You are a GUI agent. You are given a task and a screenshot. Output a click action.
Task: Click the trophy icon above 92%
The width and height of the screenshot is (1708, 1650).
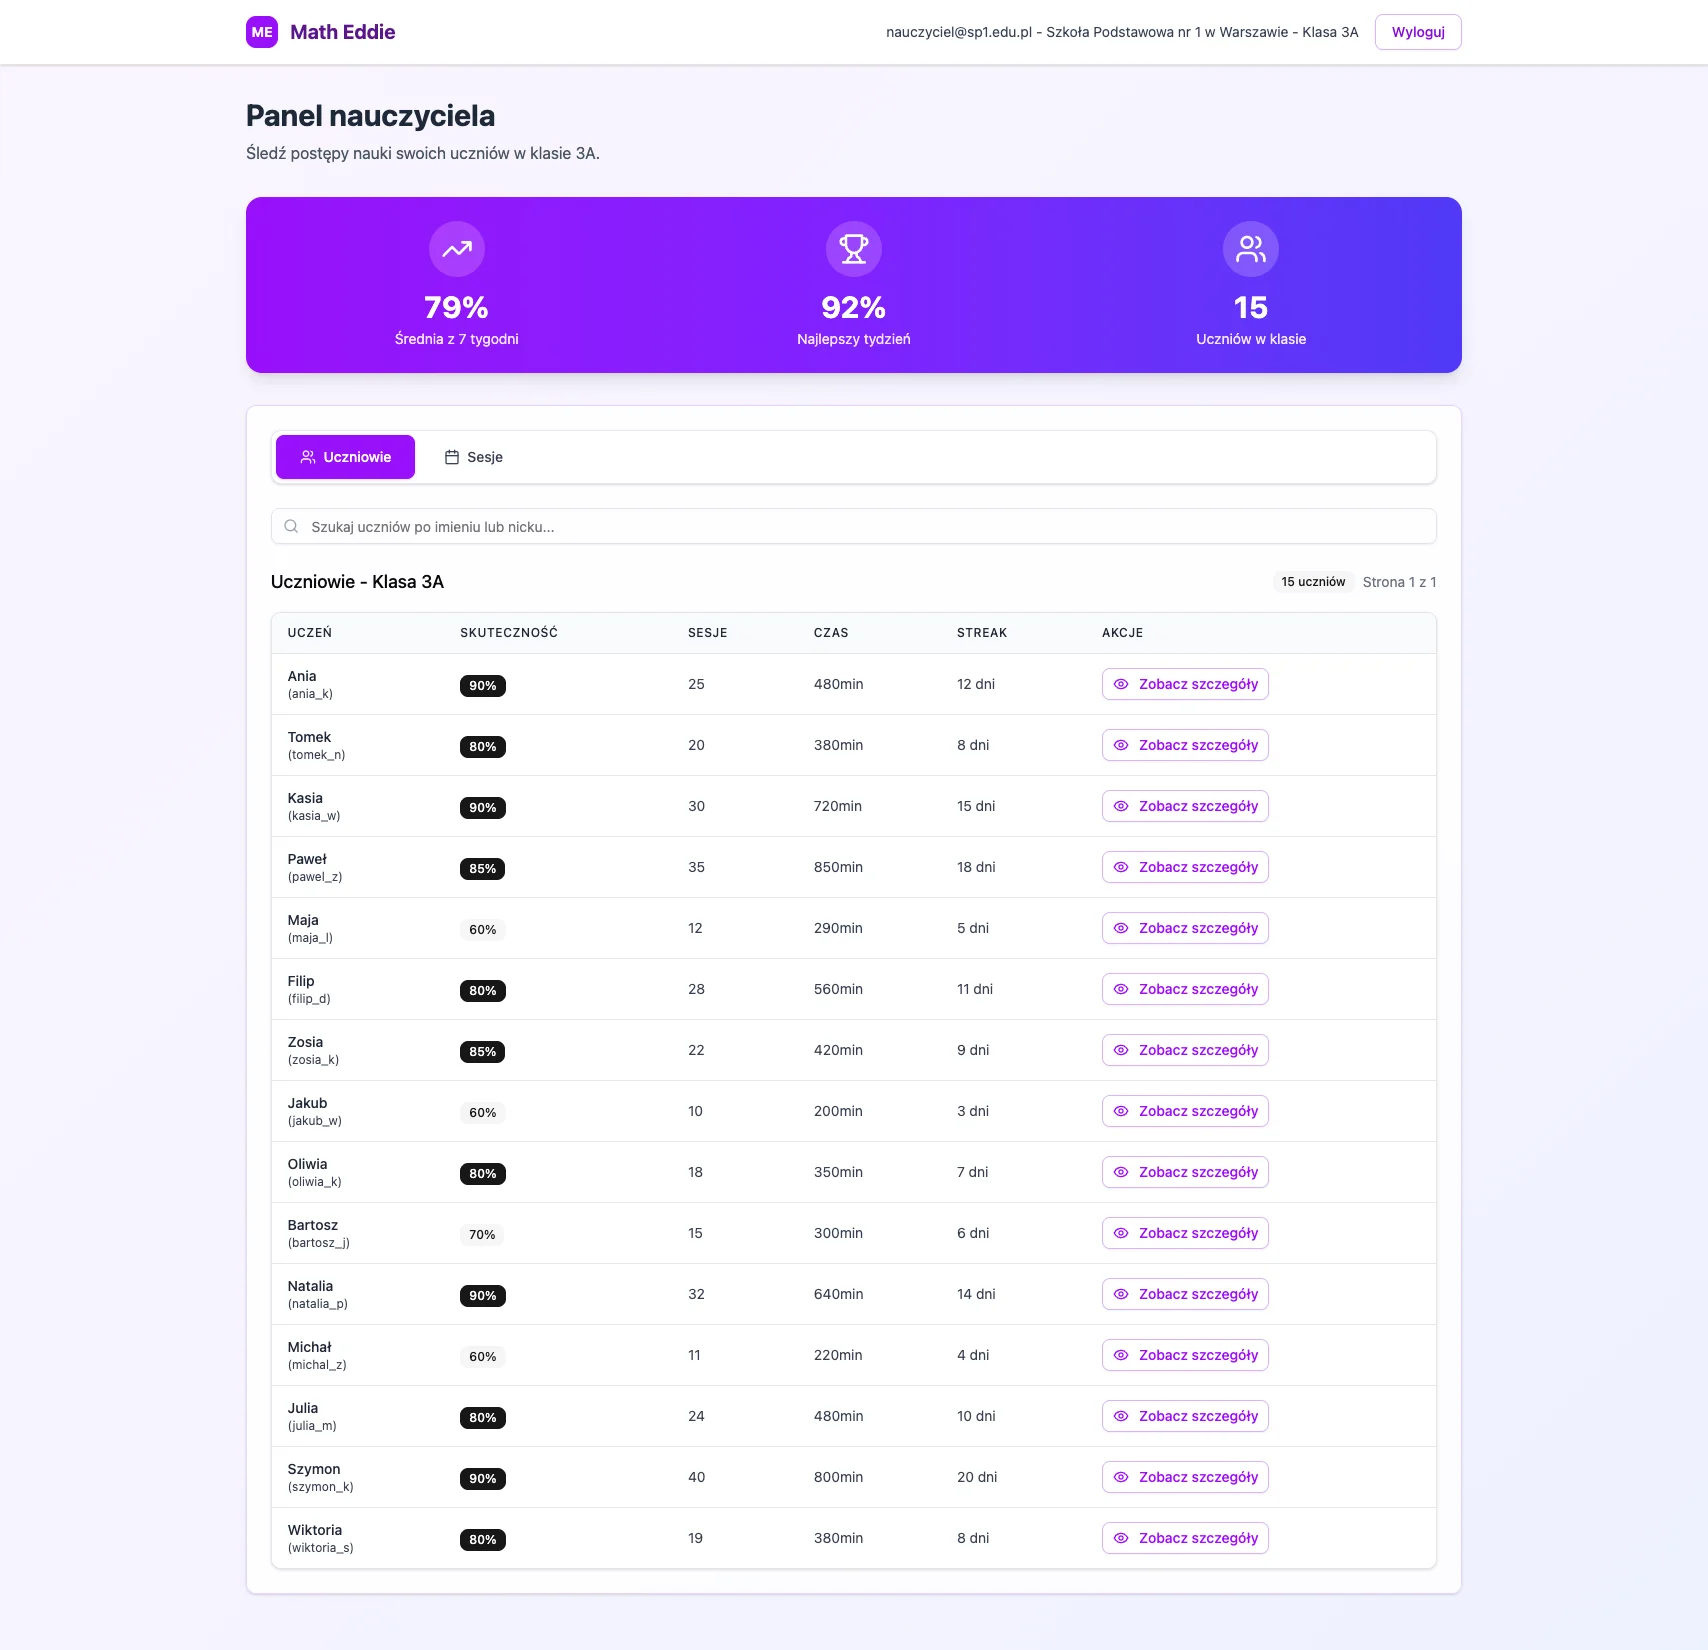[x=853, y=249]
